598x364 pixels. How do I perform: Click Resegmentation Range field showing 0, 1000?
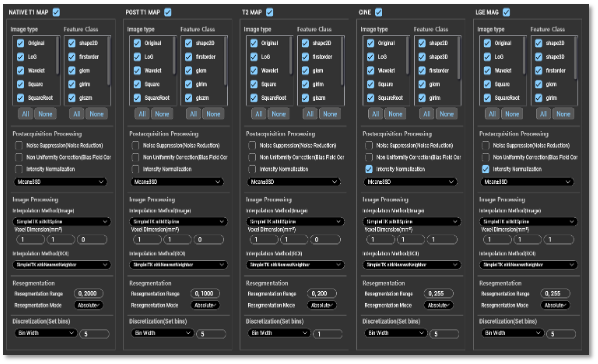(x=206, y=293)
